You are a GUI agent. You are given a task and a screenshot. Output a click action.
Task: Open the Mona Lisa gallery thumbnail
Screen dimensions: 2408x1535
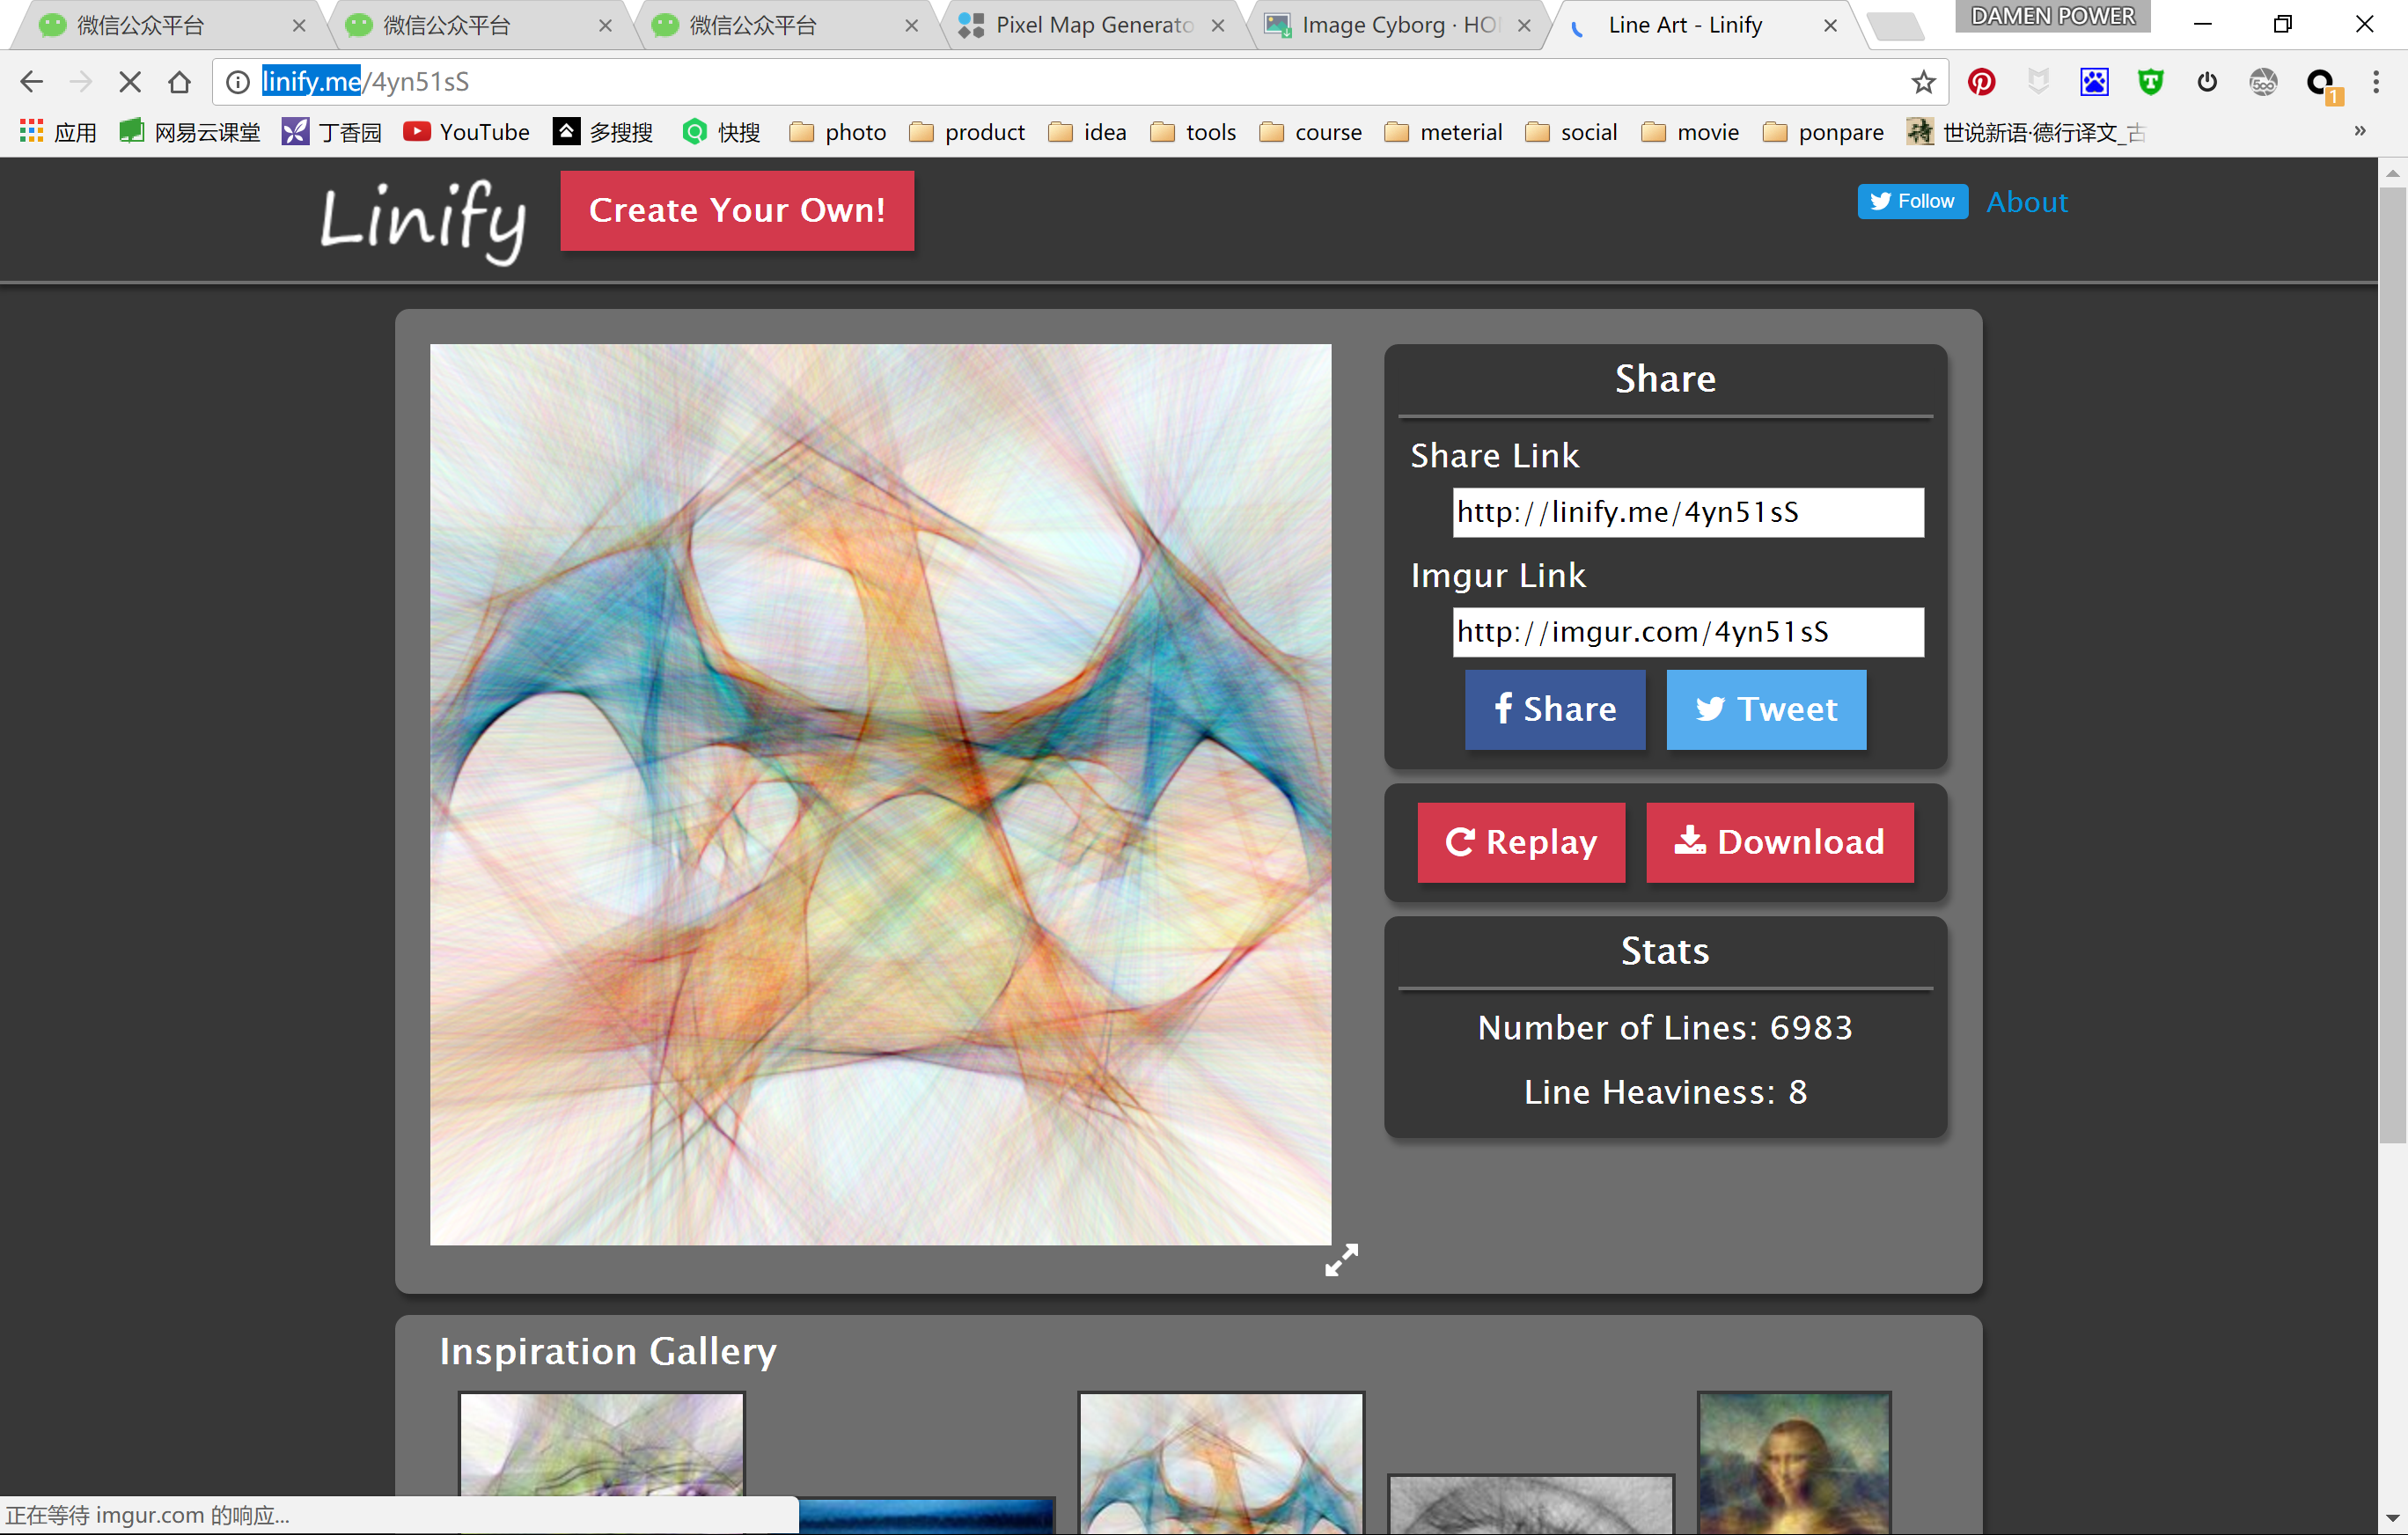[1793, 1460]
